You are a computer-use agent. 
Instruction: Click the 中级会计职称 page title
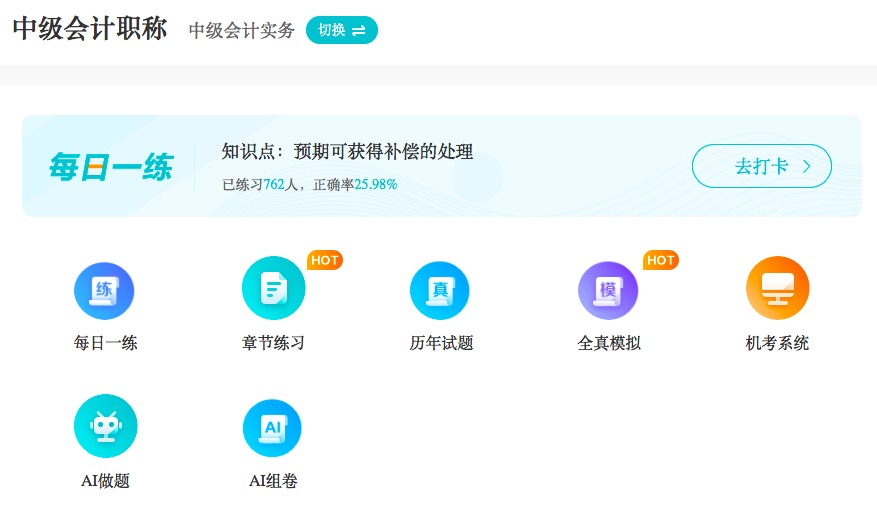click(89, 28)
